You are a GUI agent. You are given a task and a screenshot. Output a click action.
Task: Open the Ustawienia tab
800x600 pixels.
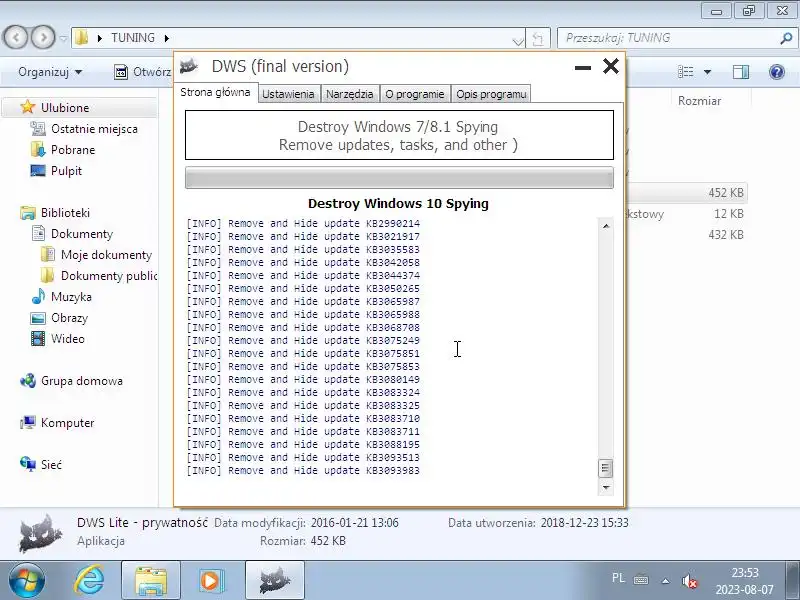pos(288,94)
